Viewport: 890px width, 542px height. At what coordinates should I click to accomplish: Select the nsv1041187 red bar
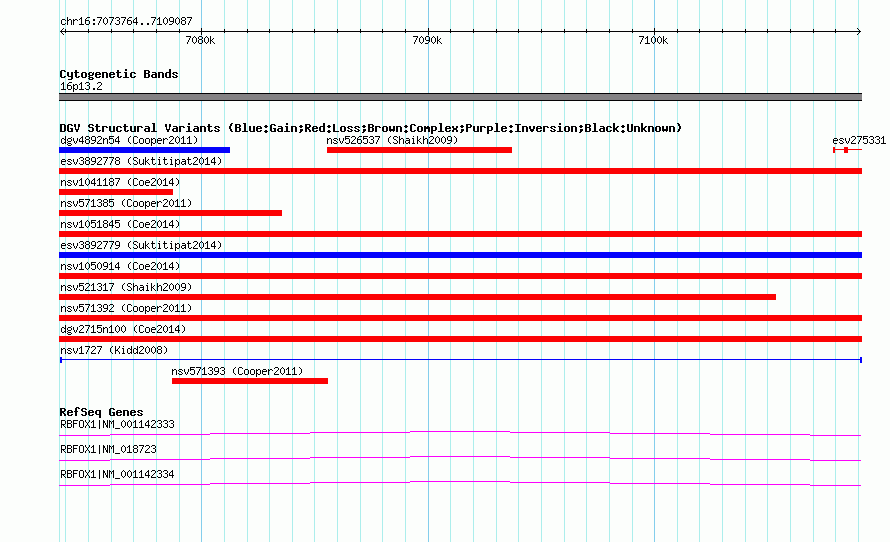point(116,192)
